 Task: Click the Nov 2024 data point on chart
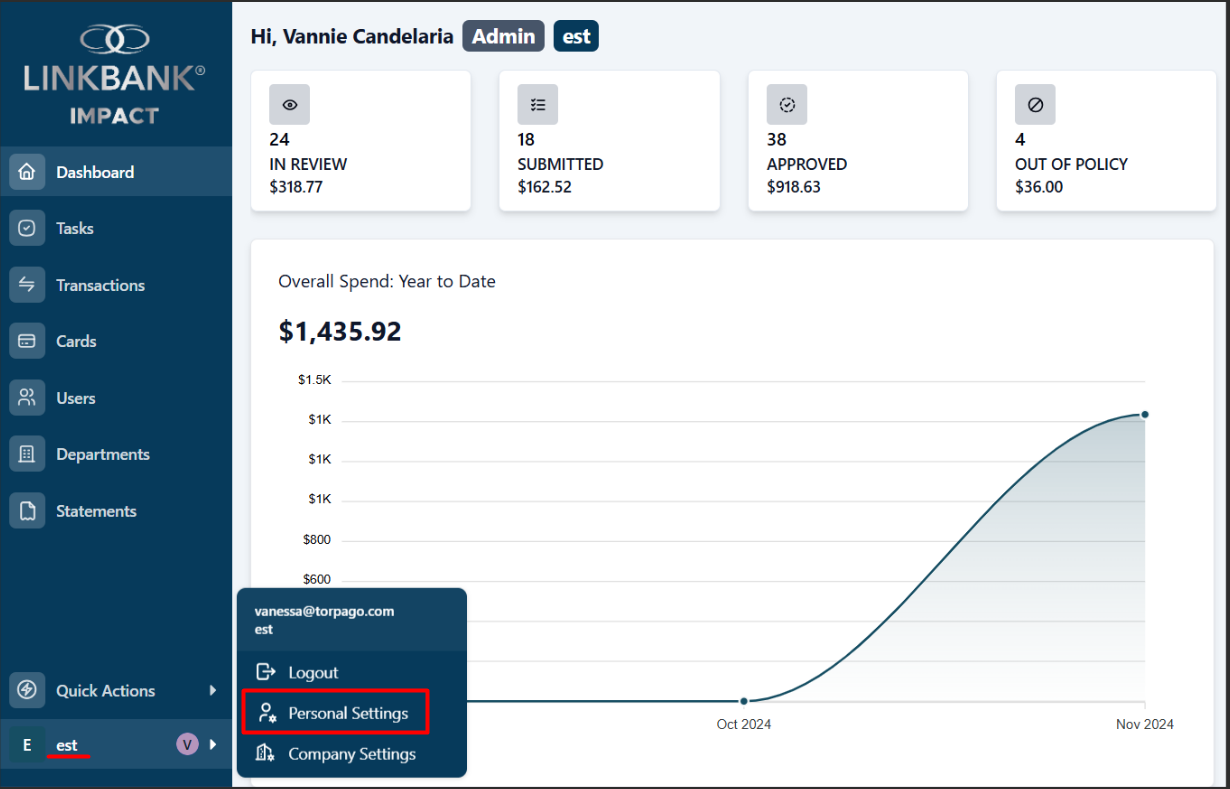pos(1144,414)
